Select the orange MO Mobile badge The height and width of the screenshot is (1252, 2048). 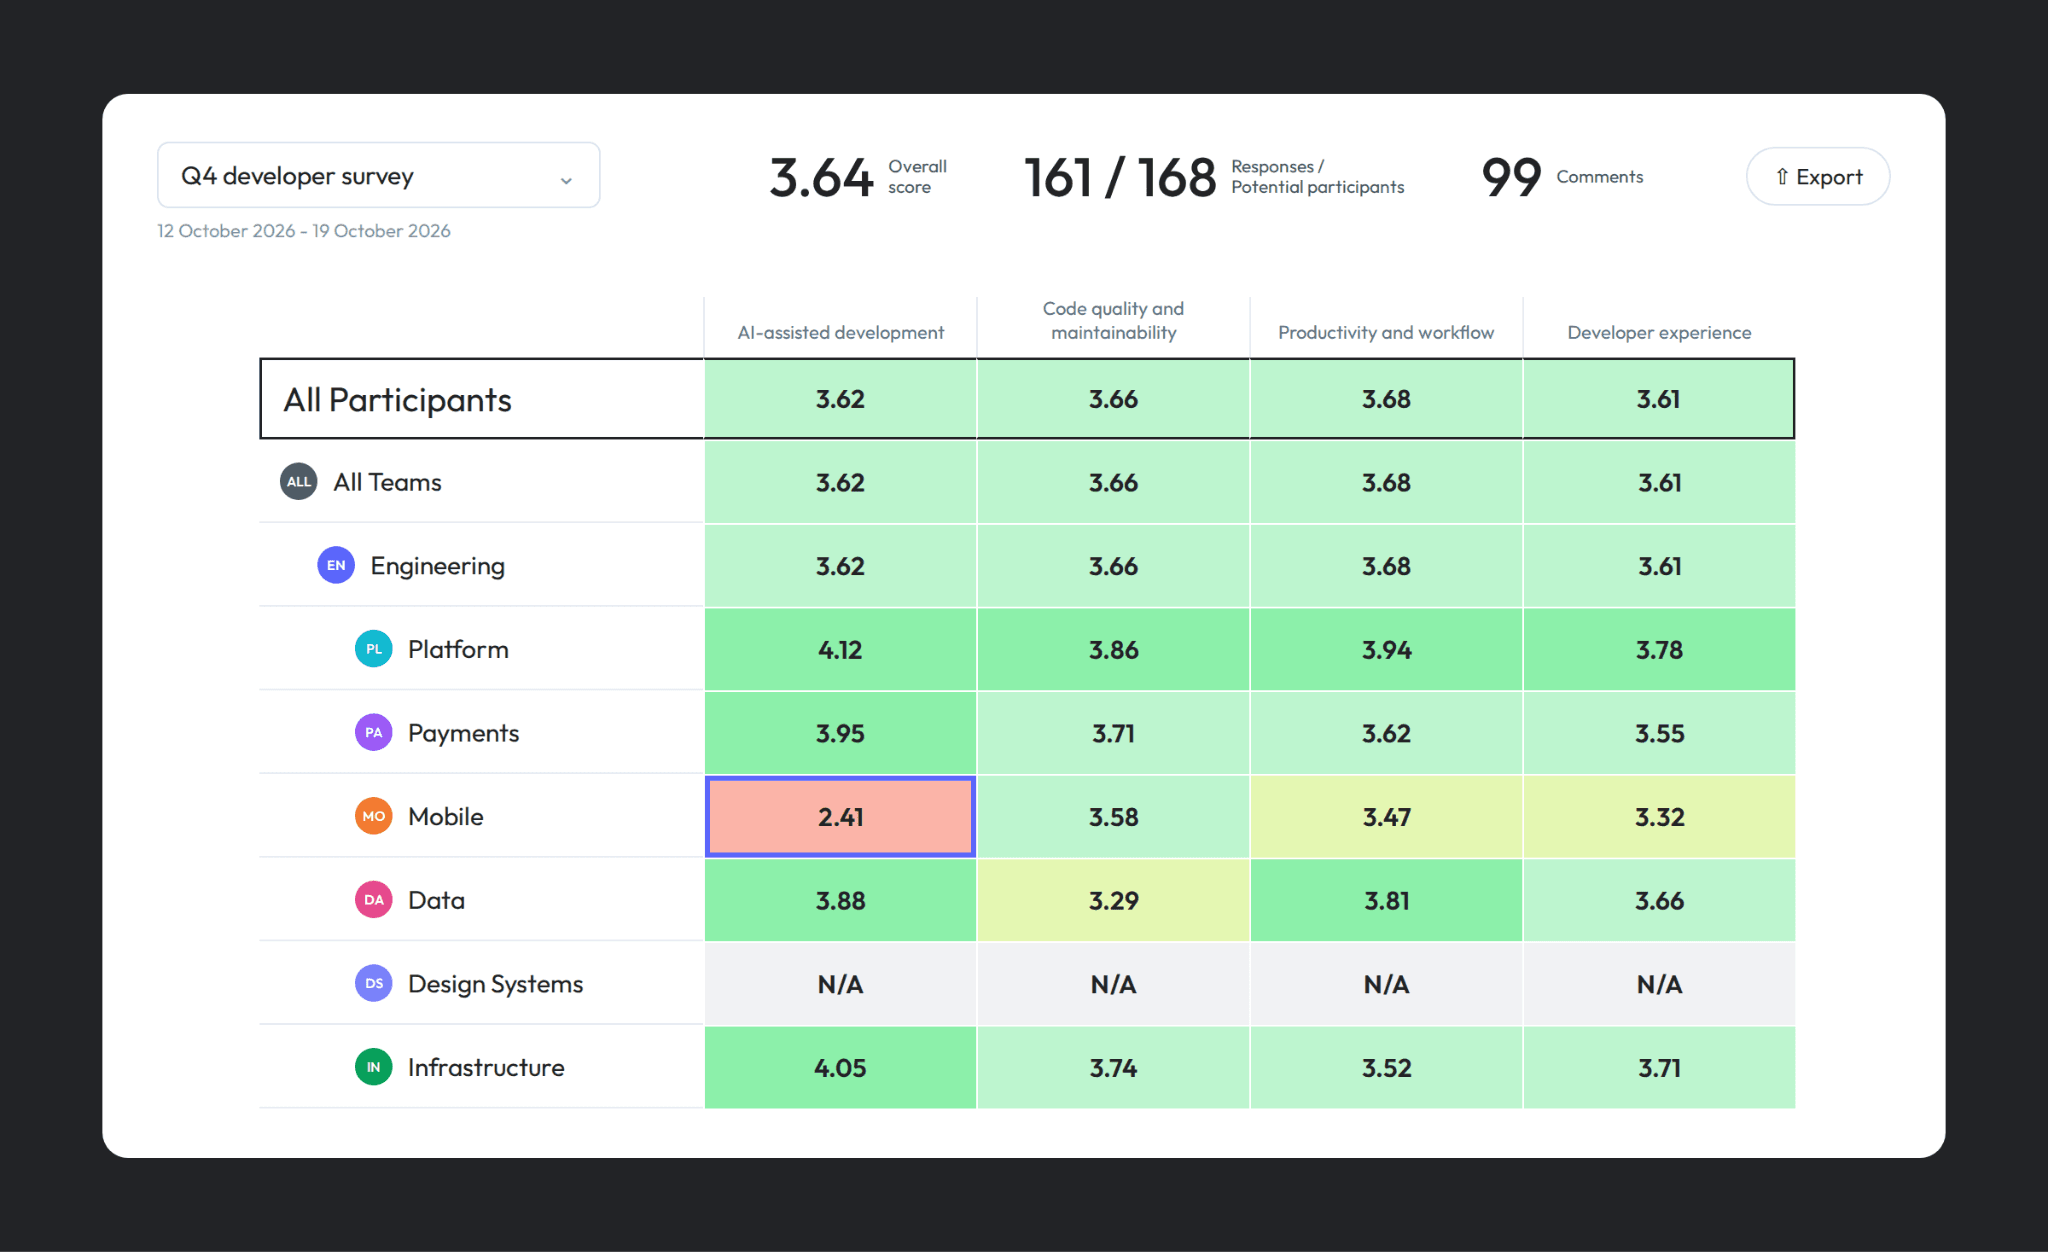point(374,816)
